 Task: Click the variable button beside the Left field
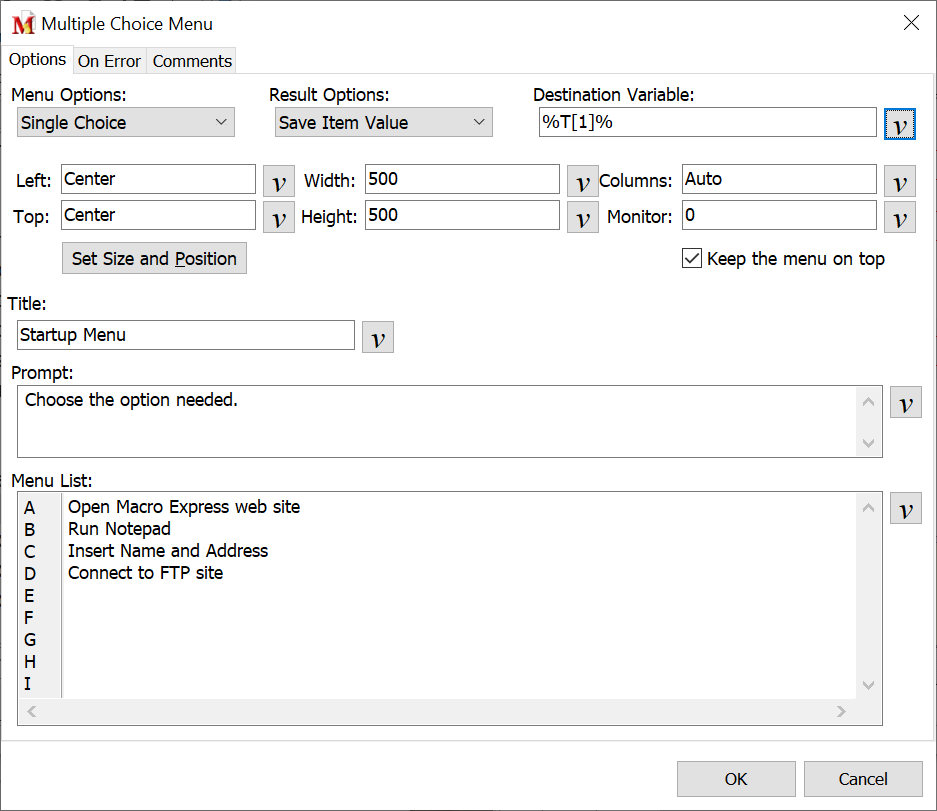click(278, 181)
